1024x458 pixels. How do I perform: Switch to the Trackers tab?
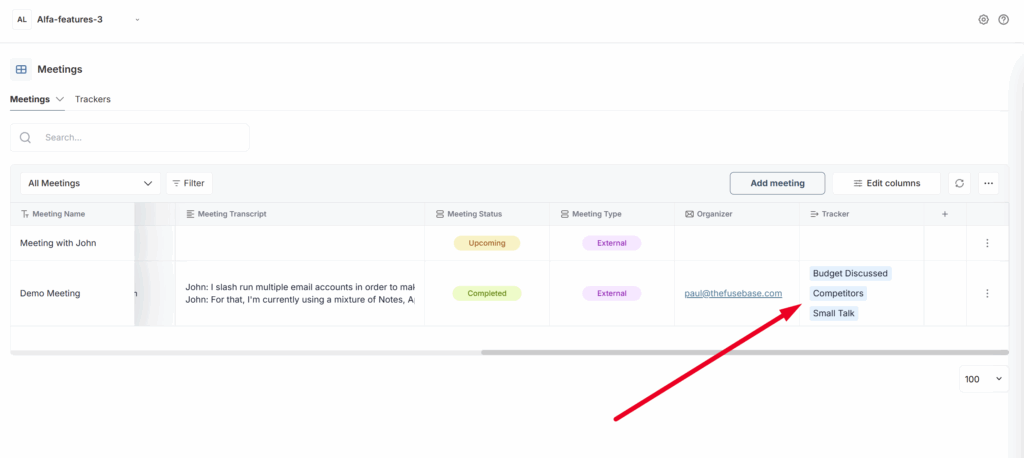coord(92,99)
